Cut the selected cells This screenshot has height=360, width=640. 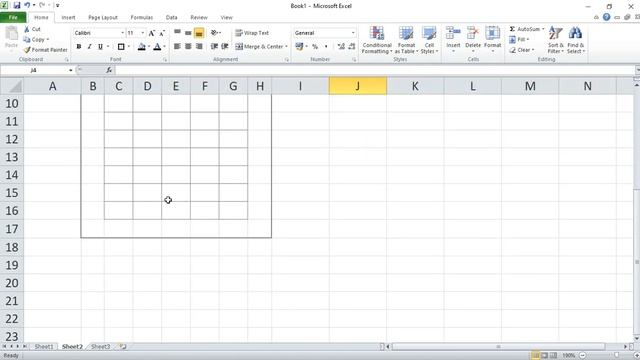click(32, 29)
